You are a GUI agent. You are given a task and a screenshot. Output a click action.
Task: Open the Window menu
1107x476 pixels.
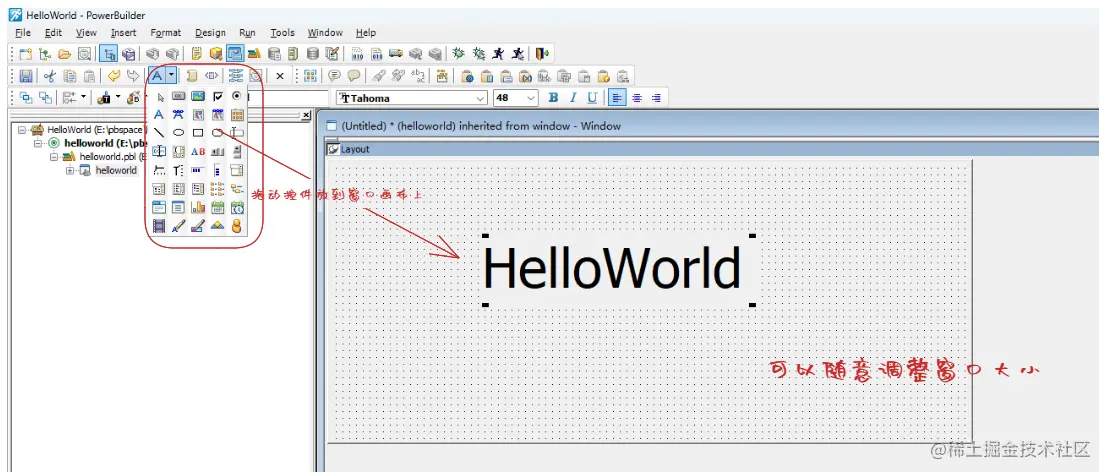click(x=325, y=32)
